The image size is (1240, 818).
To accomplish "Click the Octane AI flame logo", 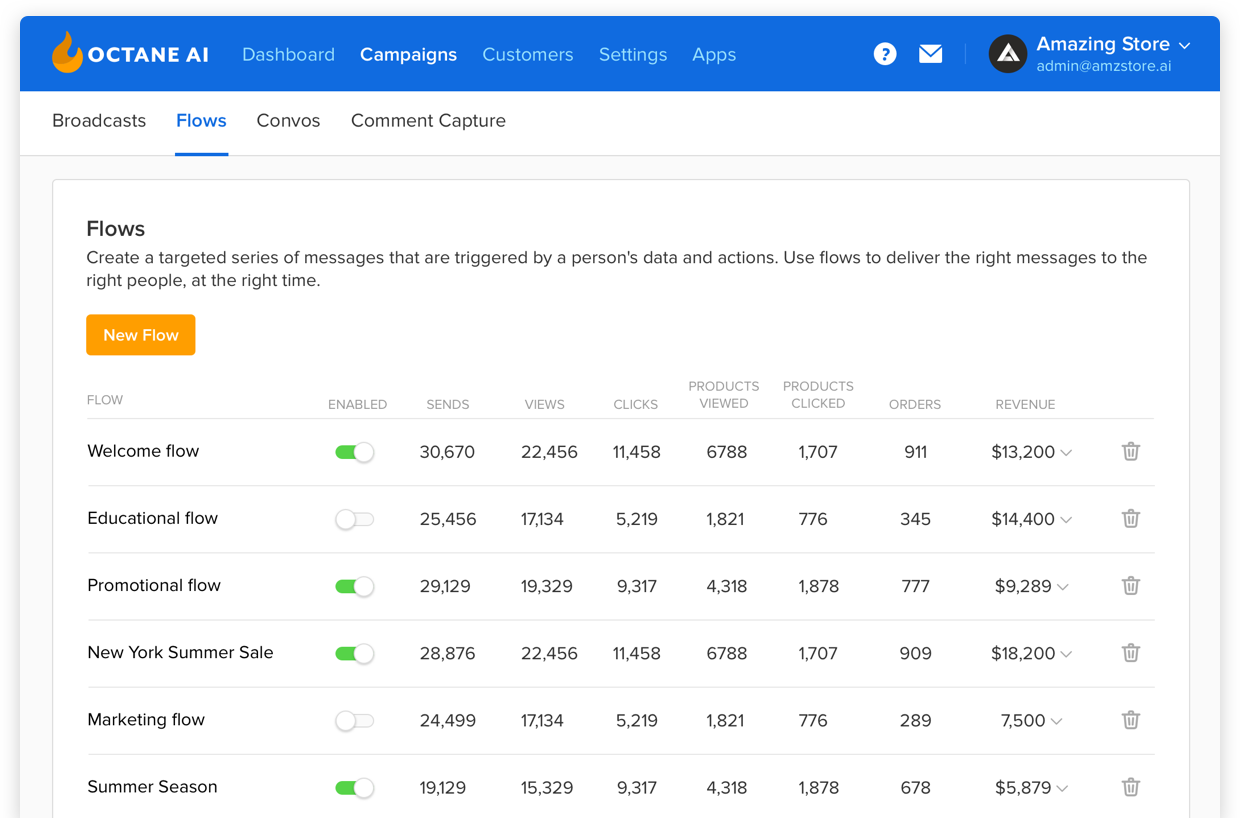I will pos(67,53).
